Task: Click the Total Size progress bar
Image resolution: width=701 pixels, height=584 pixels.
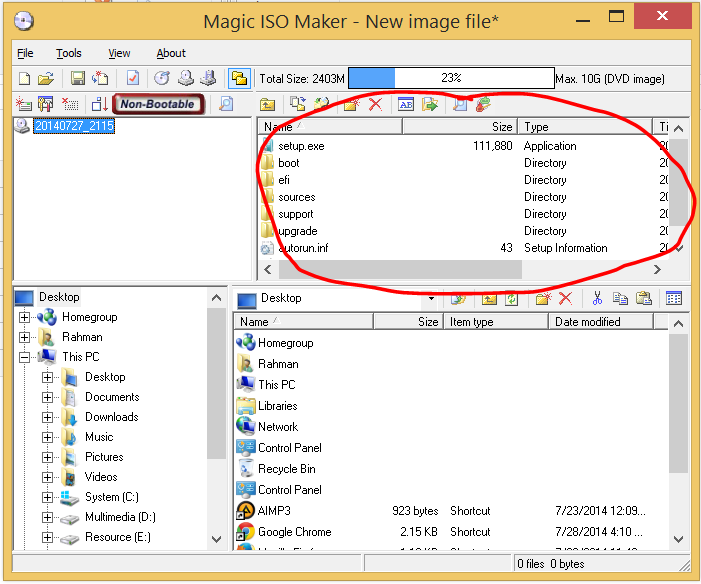Action: 452,78
